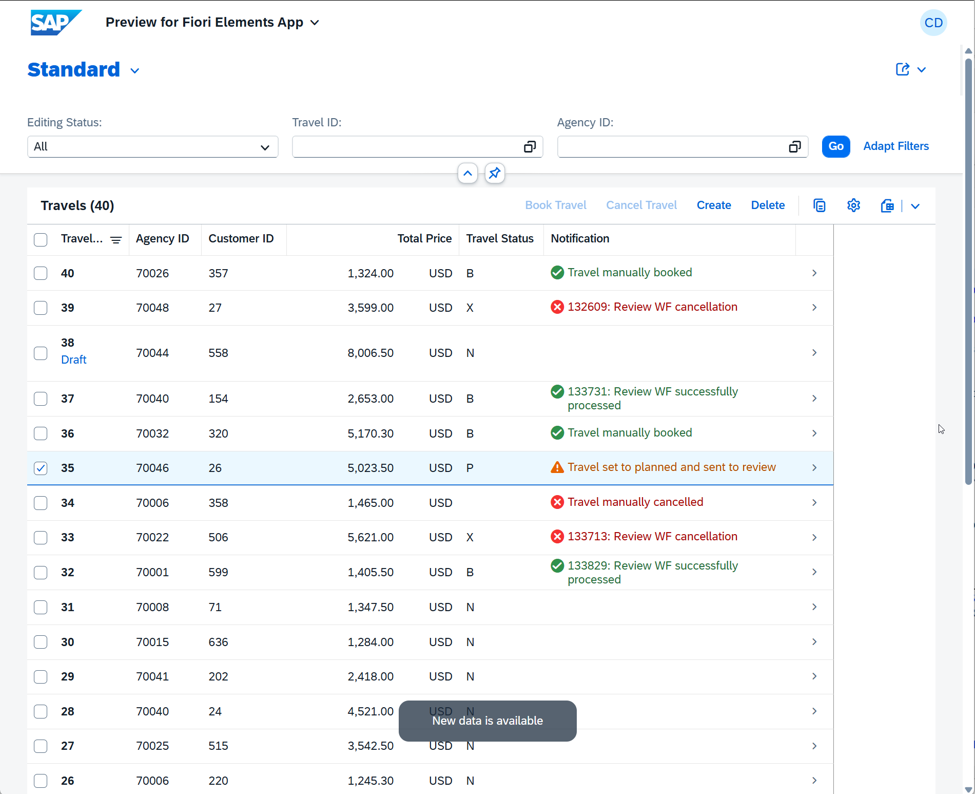This screenshot has height=794, width=975.
Task: Open Agency ID value help icon
Action: 795,147
